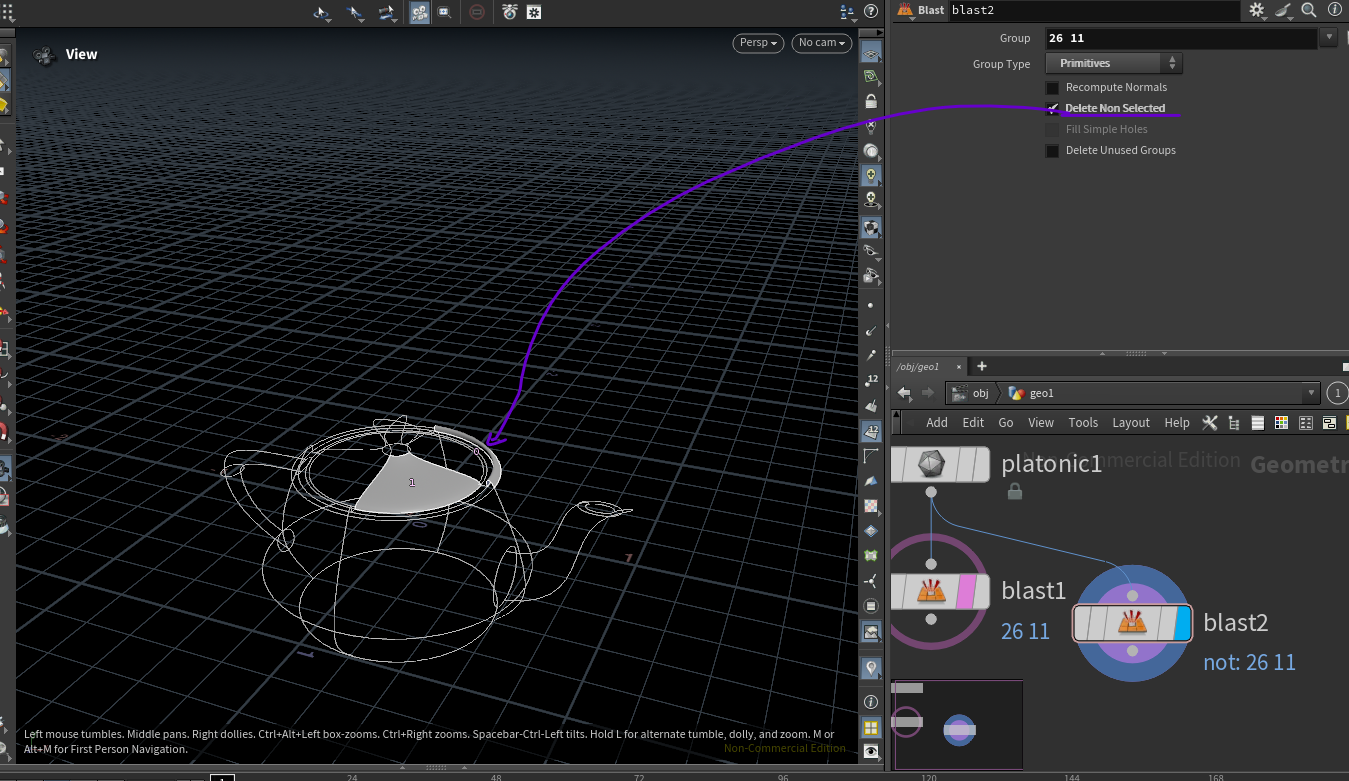Close the /obj/geo1 tab with its x

[x=958, y=366]
